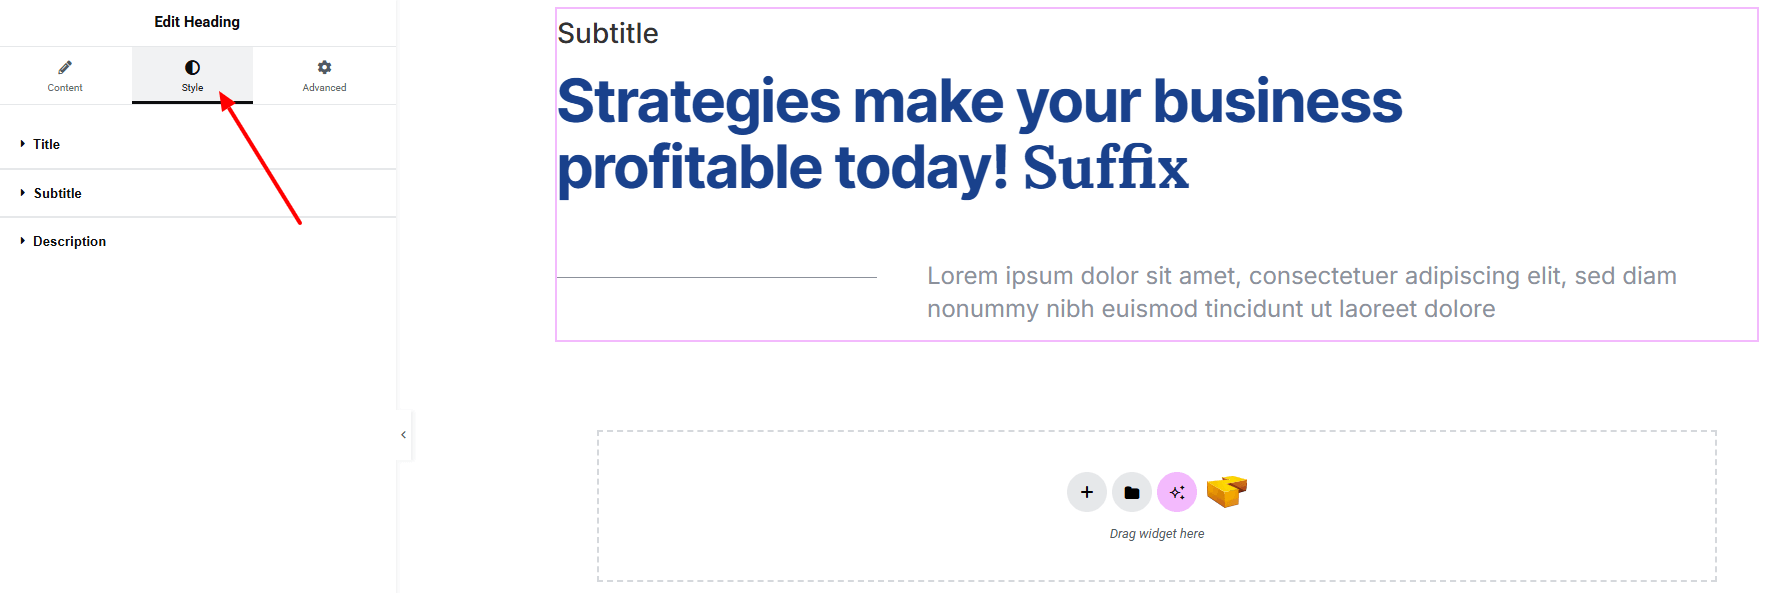Switch to the Content tab label
Screen dimensions: 1767x593
(x=65, y=88)
